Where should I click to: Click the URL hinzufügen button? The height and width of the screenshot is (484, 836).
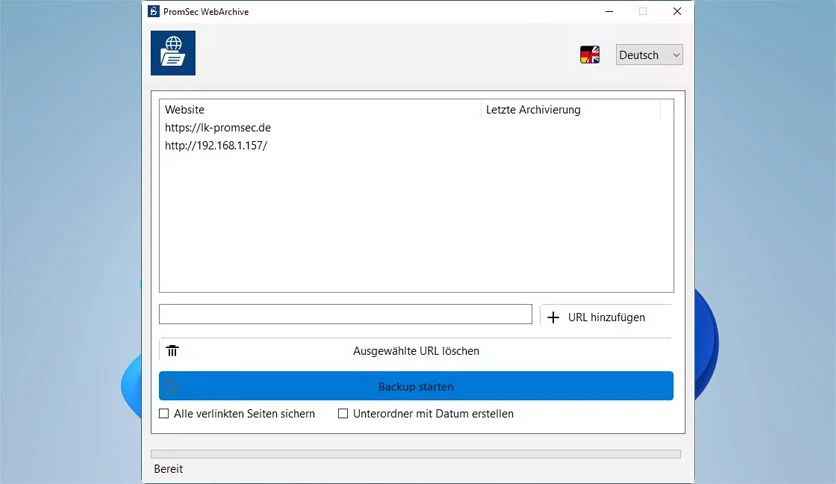click(x=606, y=317)
